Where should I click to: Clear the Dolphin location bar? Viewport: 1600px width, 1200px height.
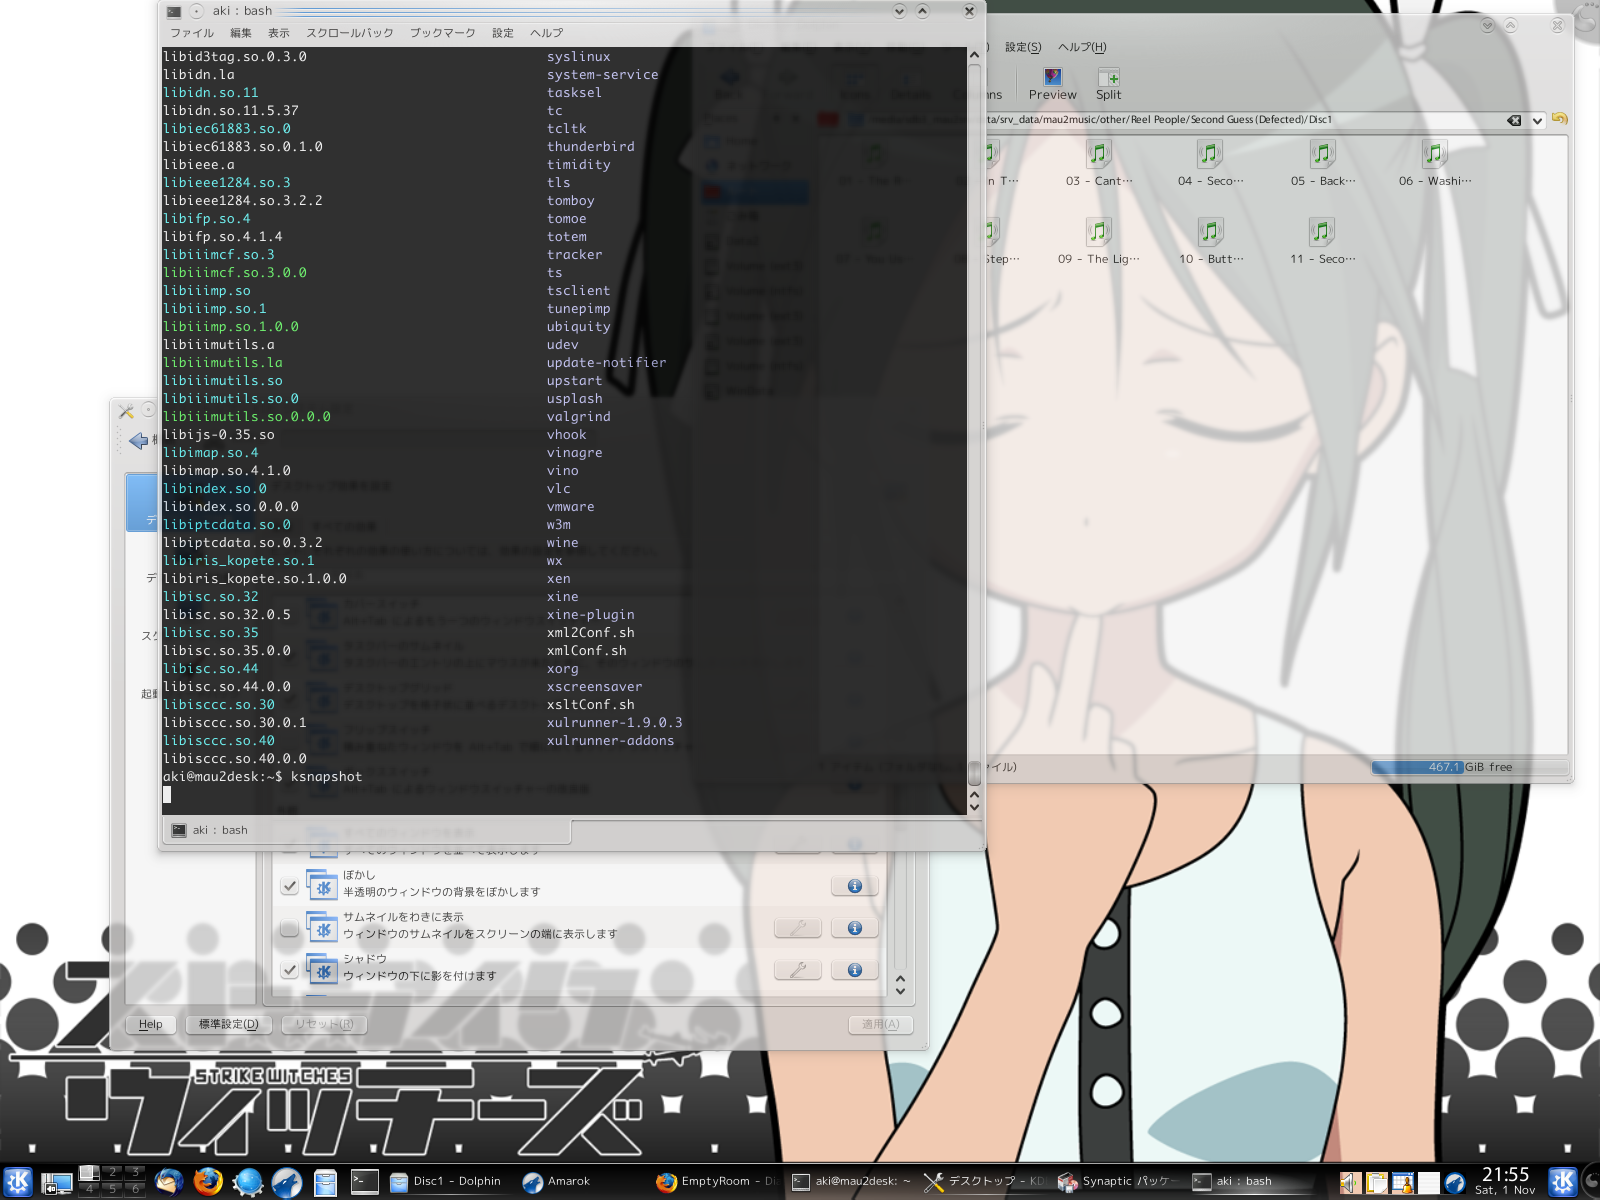point(1514,120)
